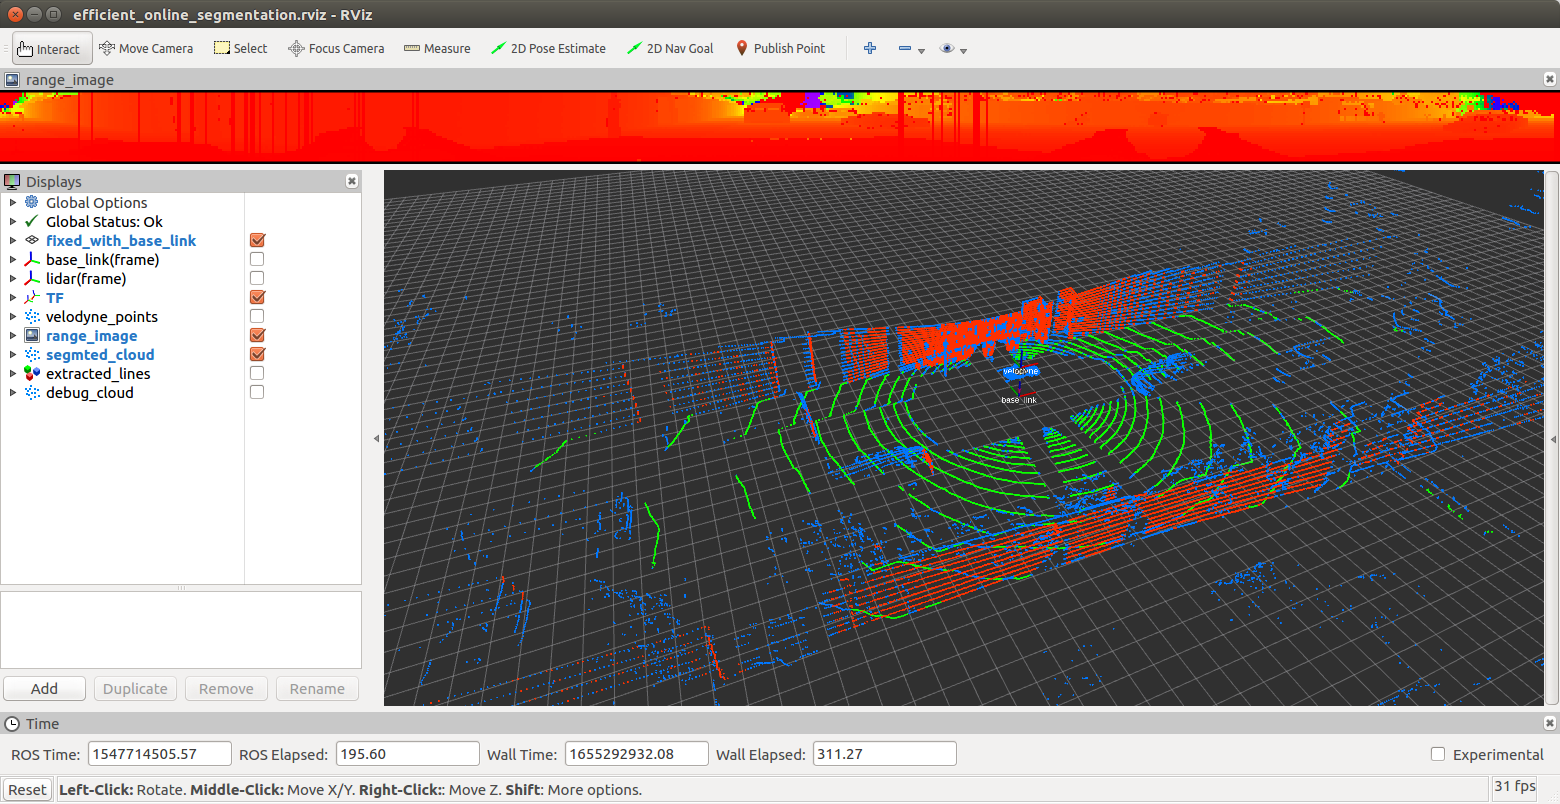
Task: Expand the Global Options tree row
Action: 13,202
